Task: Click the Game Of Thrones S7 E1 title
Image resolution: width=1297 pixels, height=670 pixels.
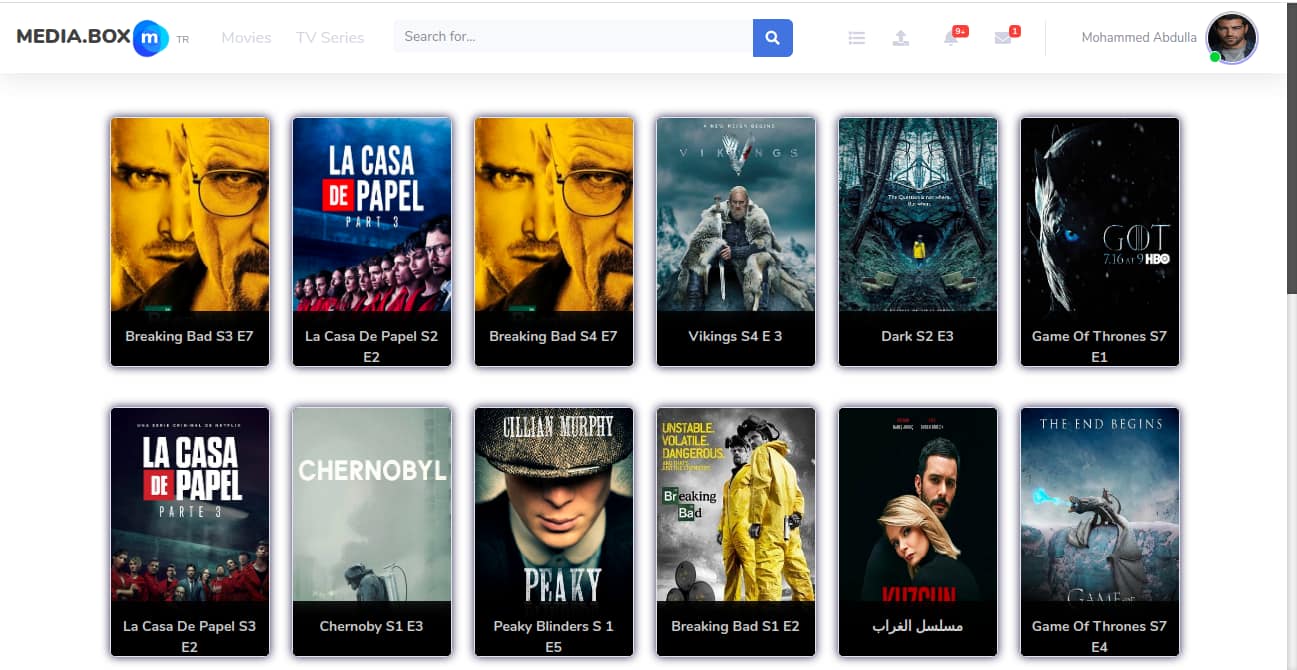Action: click(x=1099, y=346)
